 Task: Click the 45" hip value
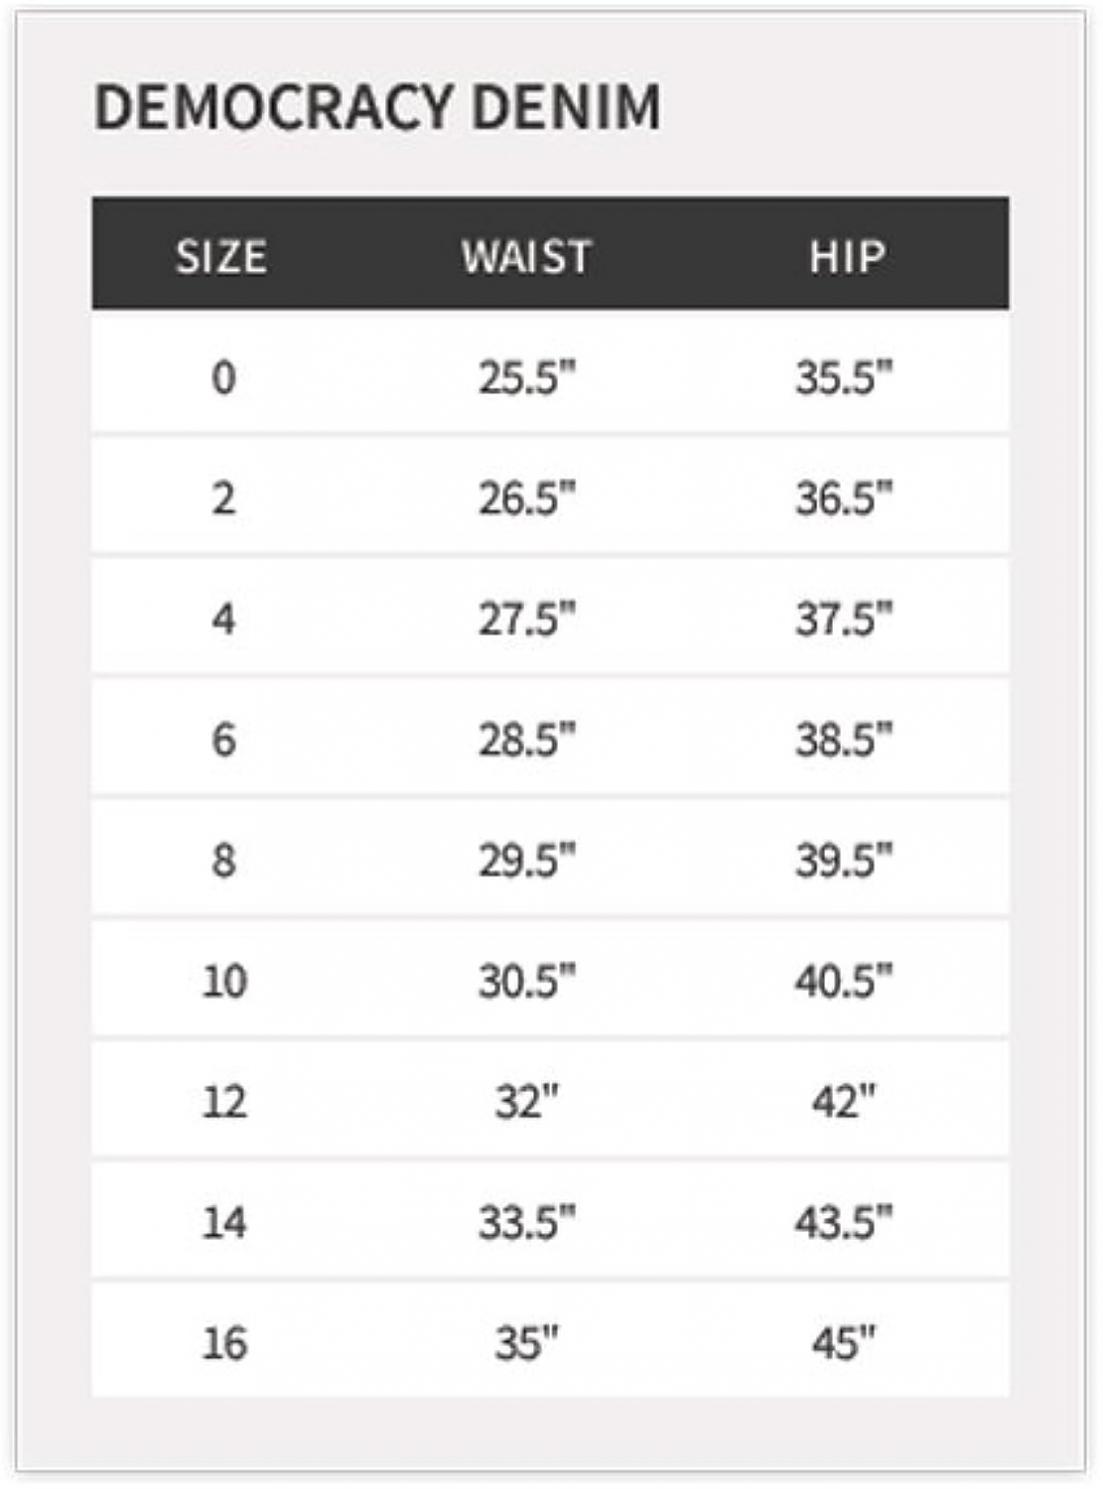click(844, 1343)
